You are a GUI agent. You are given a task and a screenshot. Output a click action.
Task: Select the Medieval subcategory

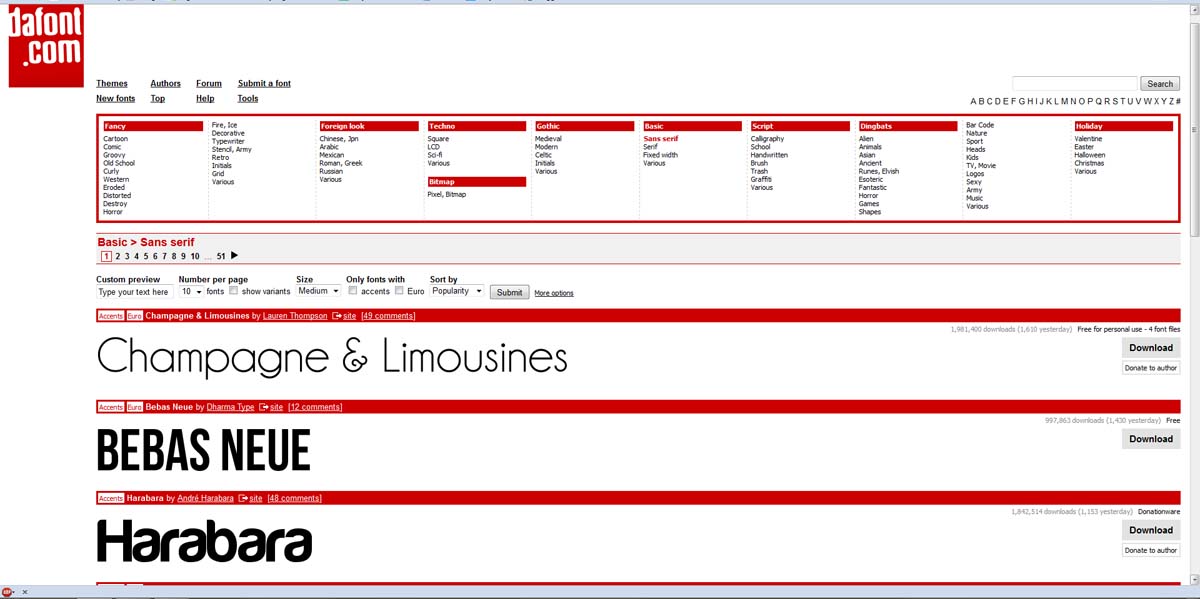point(548,139)
